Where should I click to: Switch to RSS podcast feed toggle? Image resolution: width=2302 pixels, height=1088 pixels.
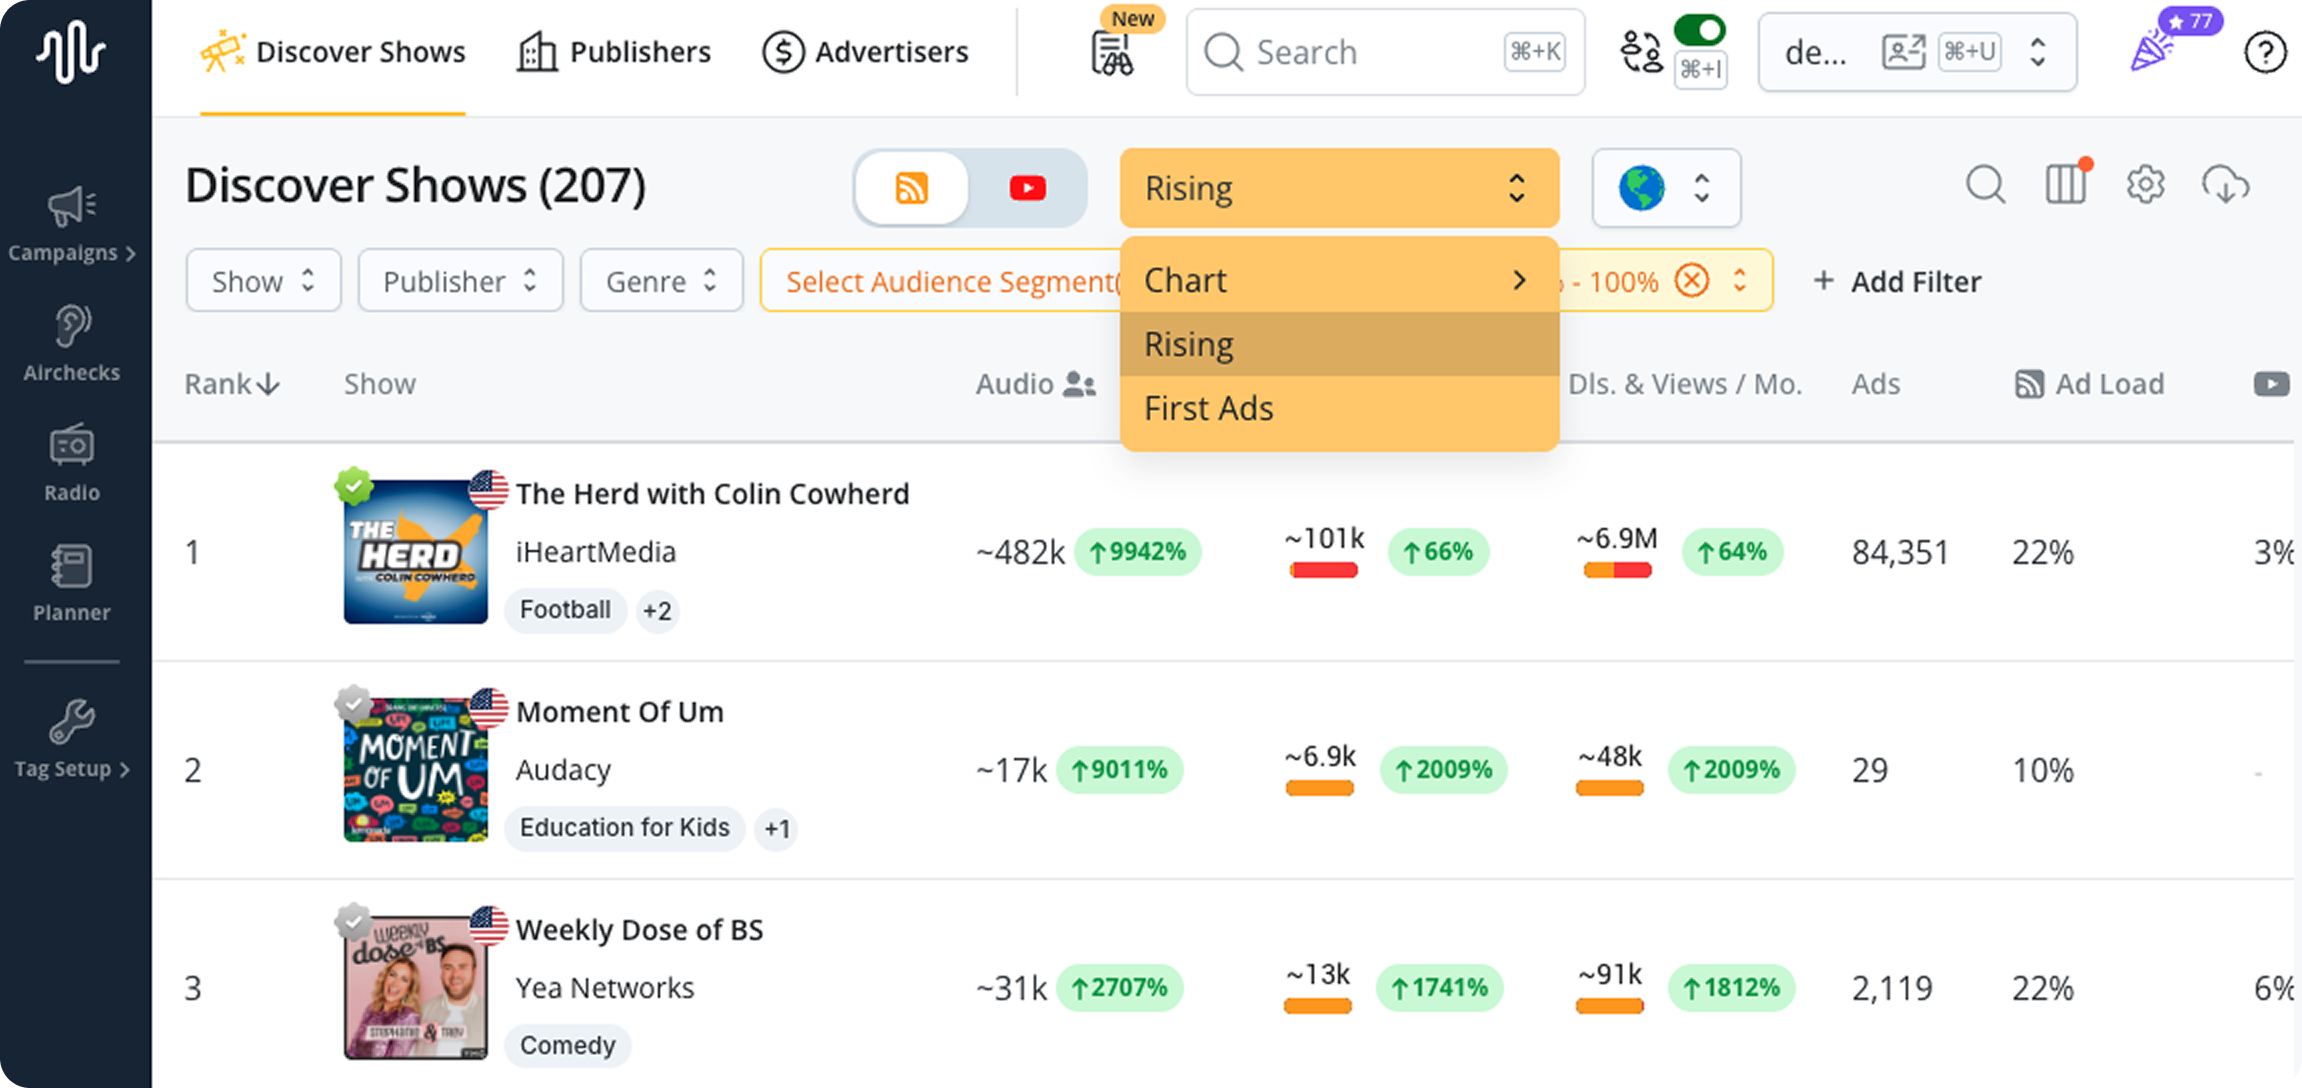(911, 188)
